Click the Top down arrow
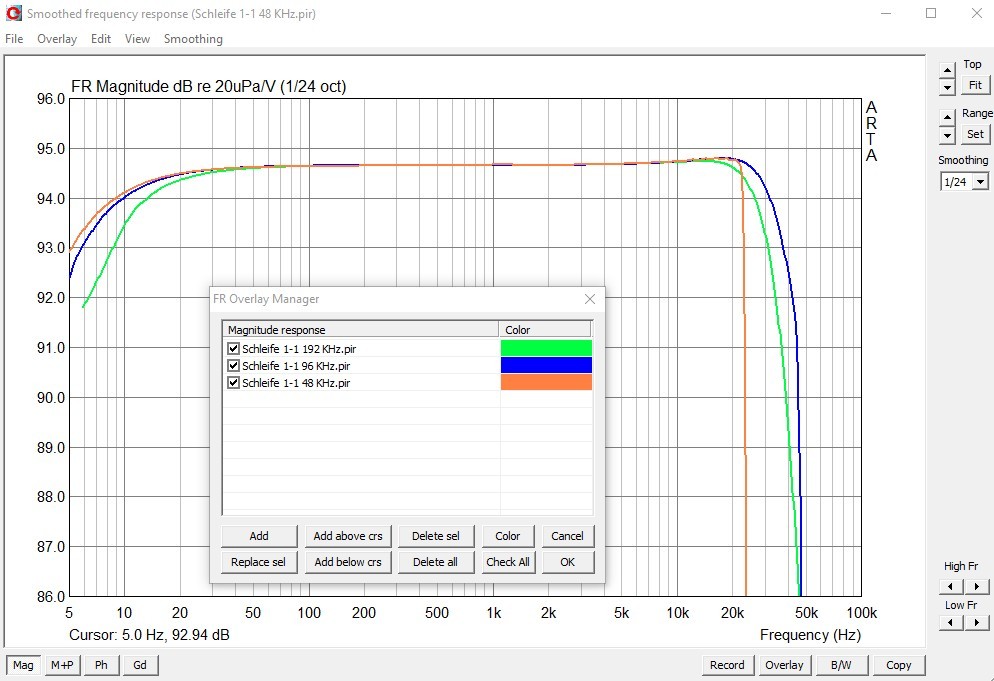The height and width of the screenshot is (681, 994). pyautogui.click(x=947, y=87)
